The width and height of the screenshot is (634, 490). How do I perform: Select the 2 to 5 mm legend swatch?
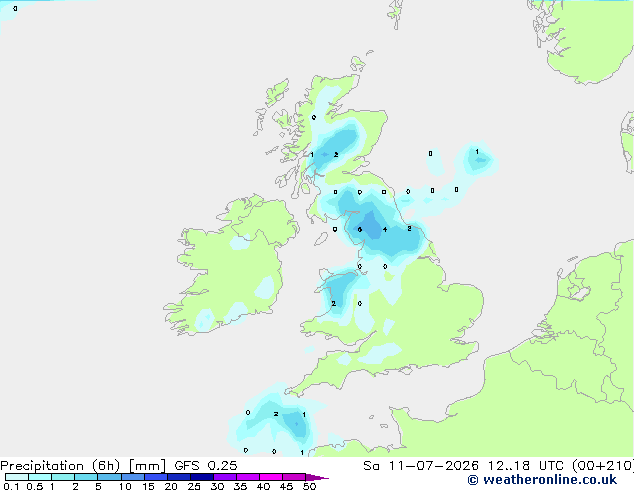pos(86,477)
